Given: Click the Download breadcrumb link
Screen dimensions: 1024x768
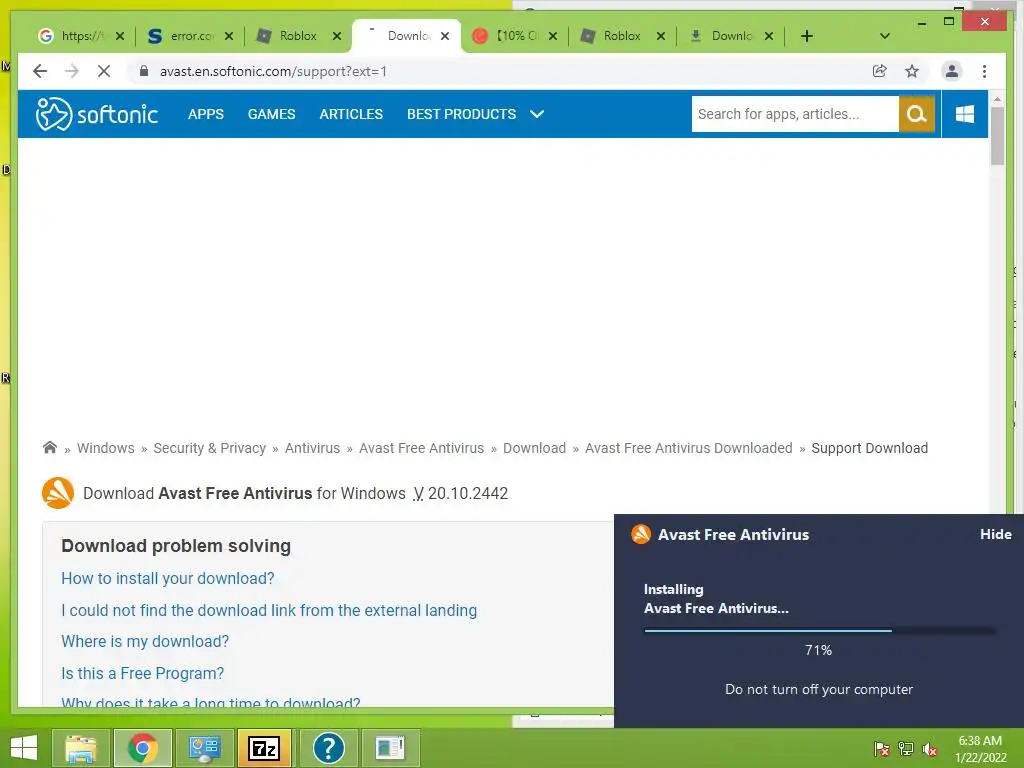Looking at the screenshot, I should click(x=534, y=448).
